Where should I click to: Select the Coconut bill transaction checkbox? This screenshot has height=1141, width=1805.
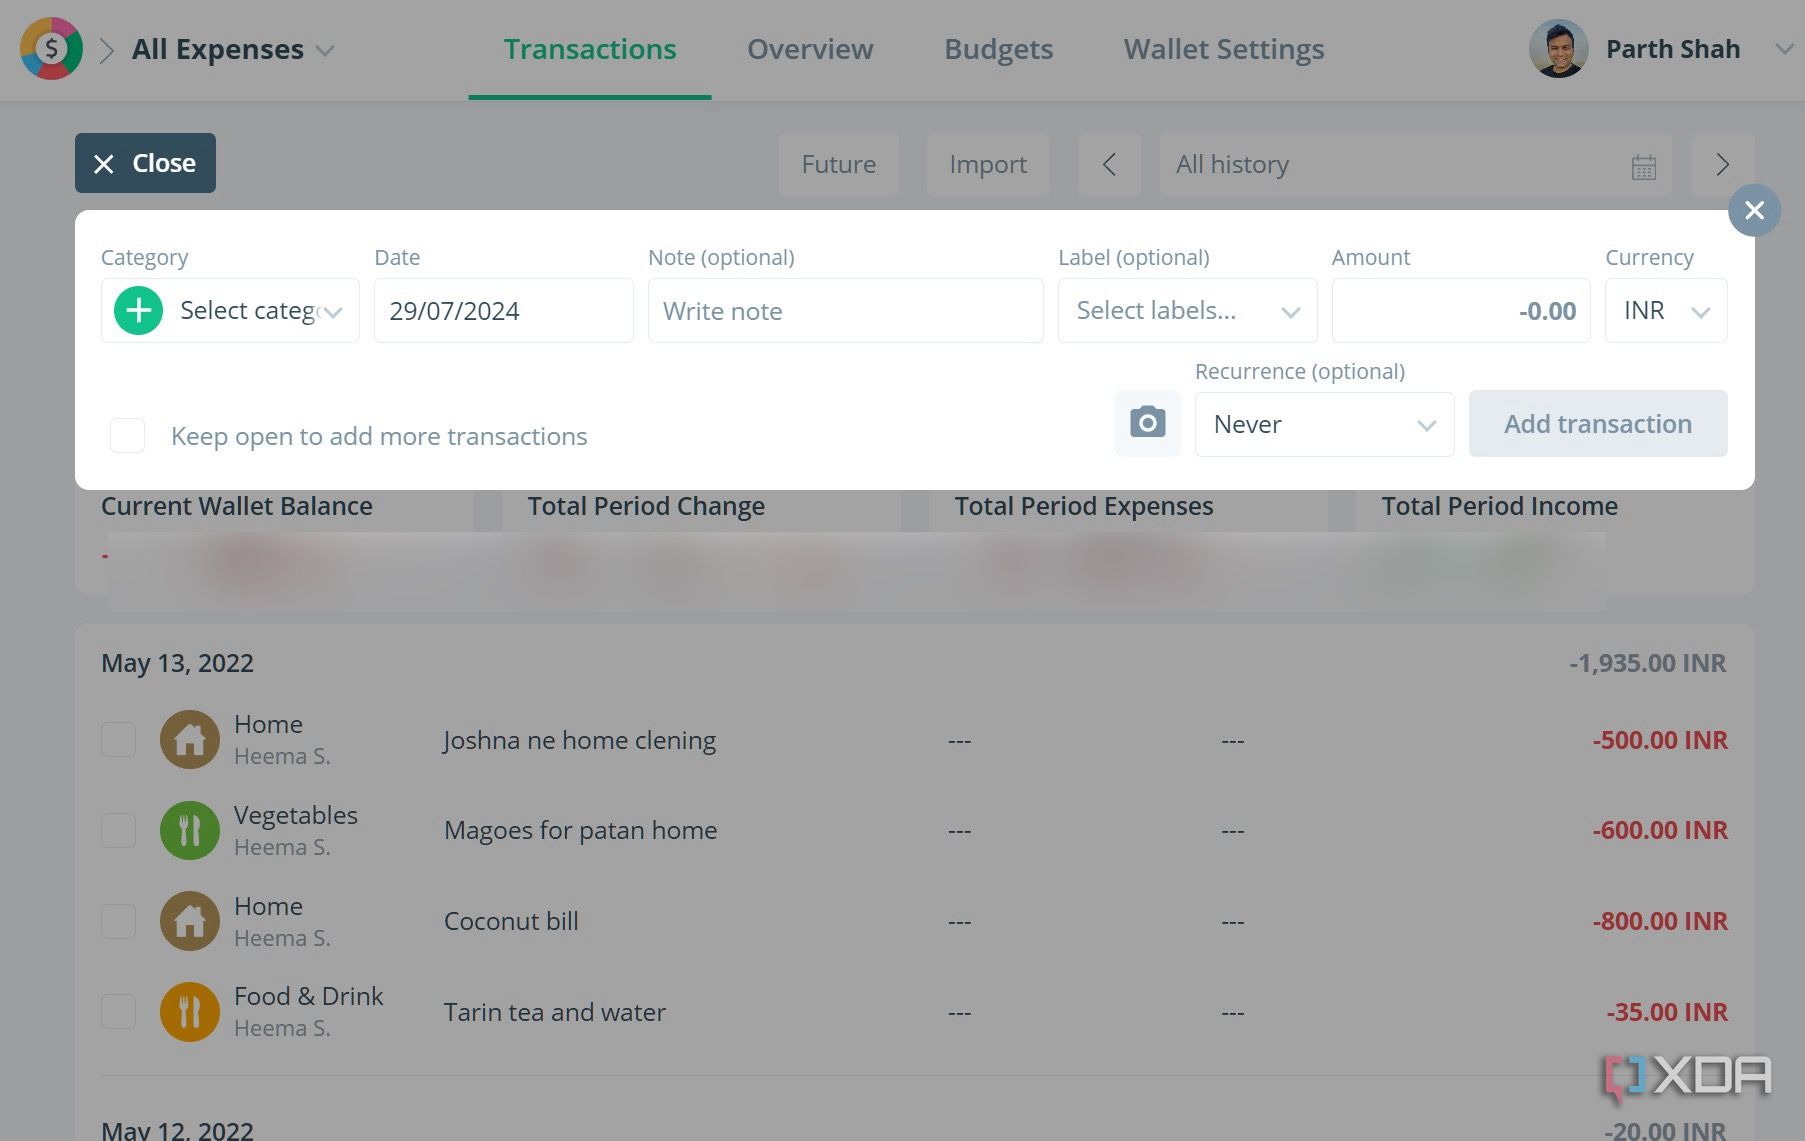tap(119, 921)
